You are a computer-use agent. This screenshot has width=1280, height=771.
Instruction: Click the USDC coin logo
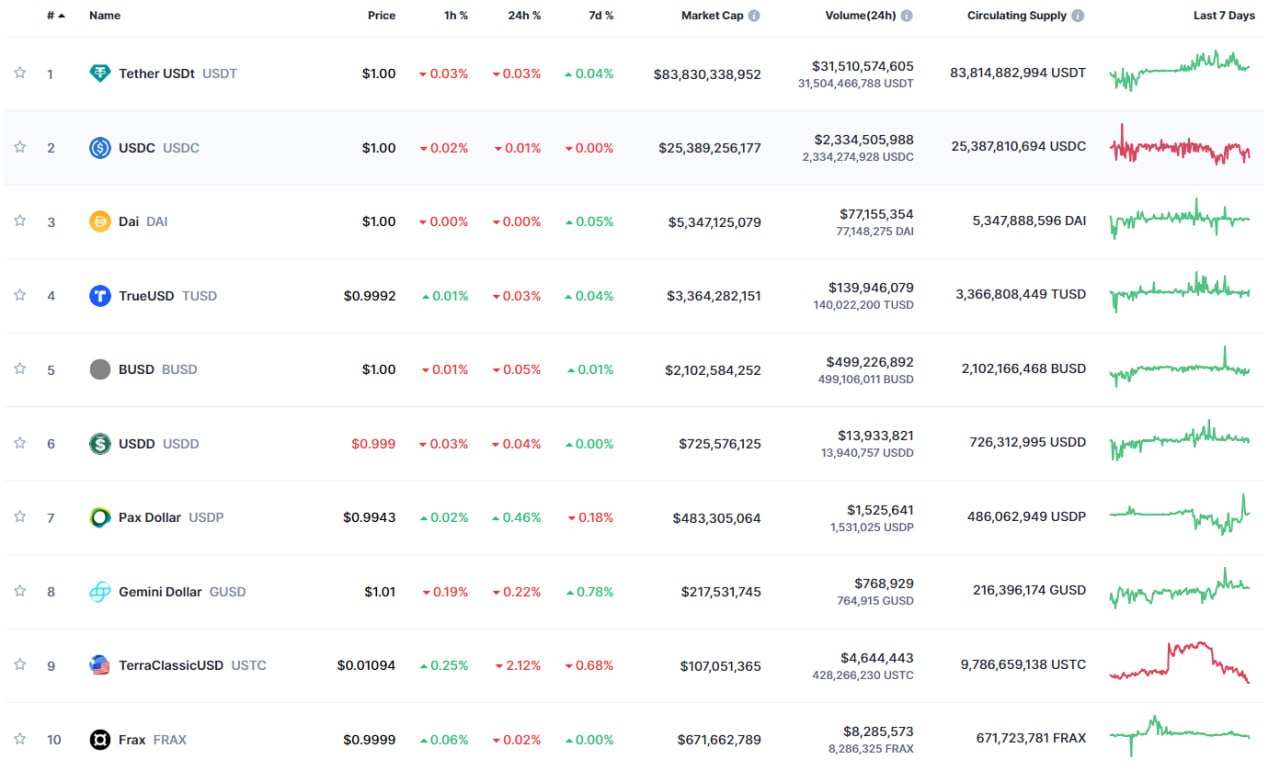pos(100,148)
